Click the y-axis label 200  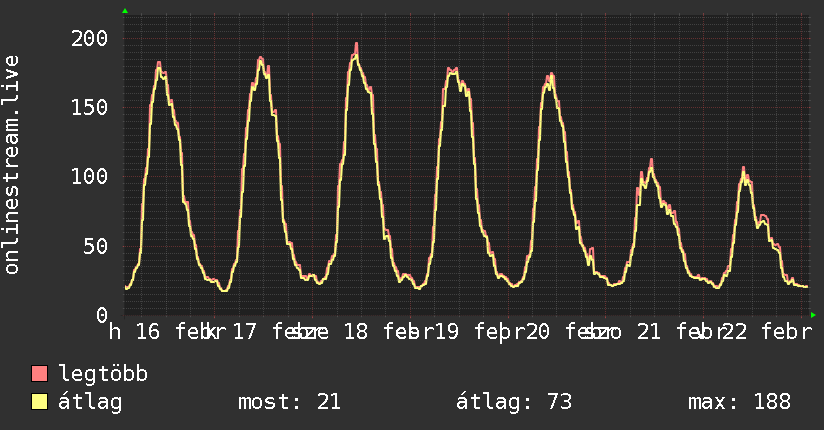pyautogui.click(x=89, y=38)
